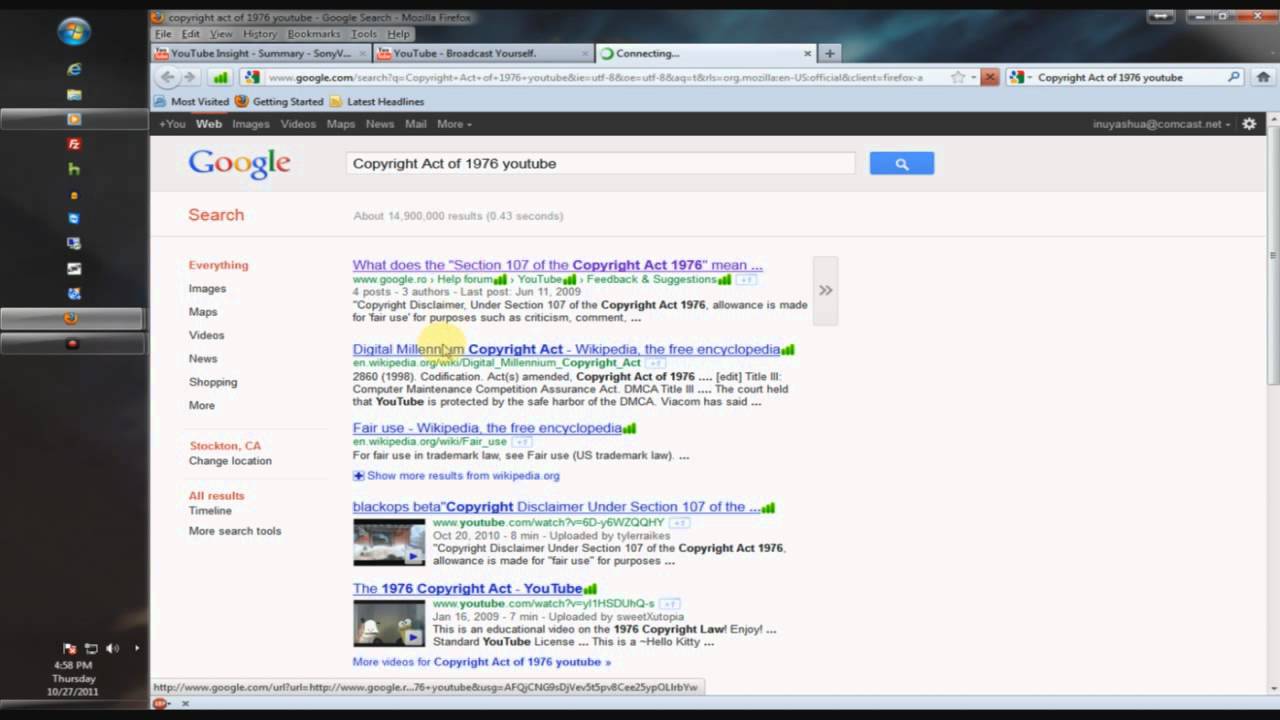Expand More in left search categories
1280x720 pixels.
(202, 405)
